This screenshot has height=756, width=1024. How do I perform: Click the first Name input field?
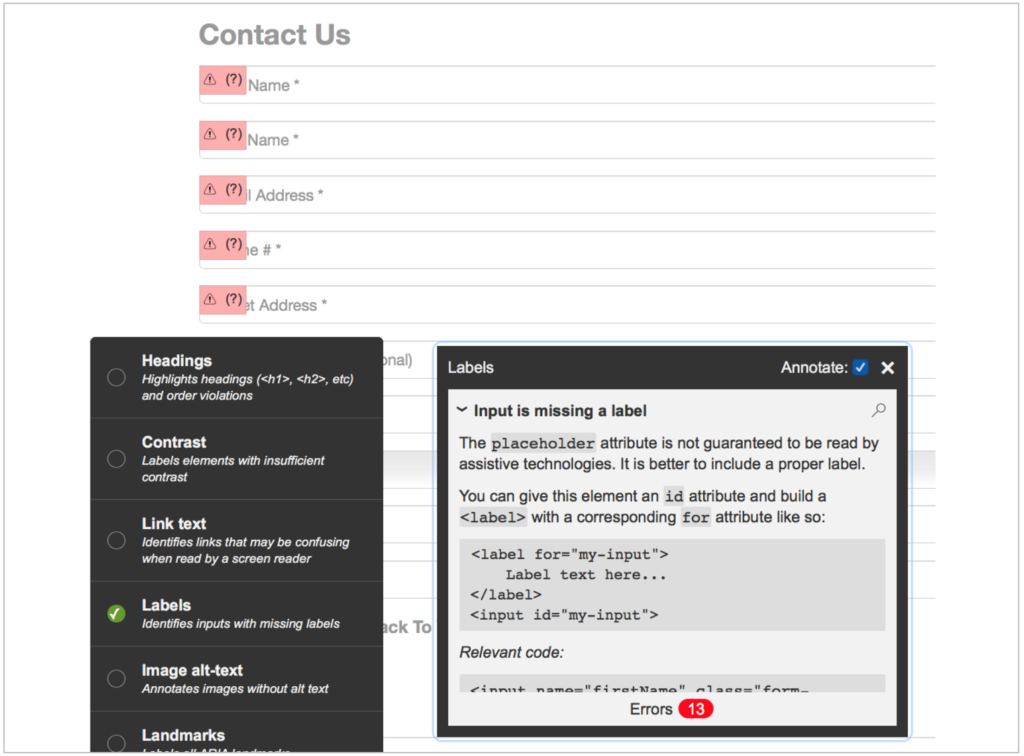click(567, 85)
